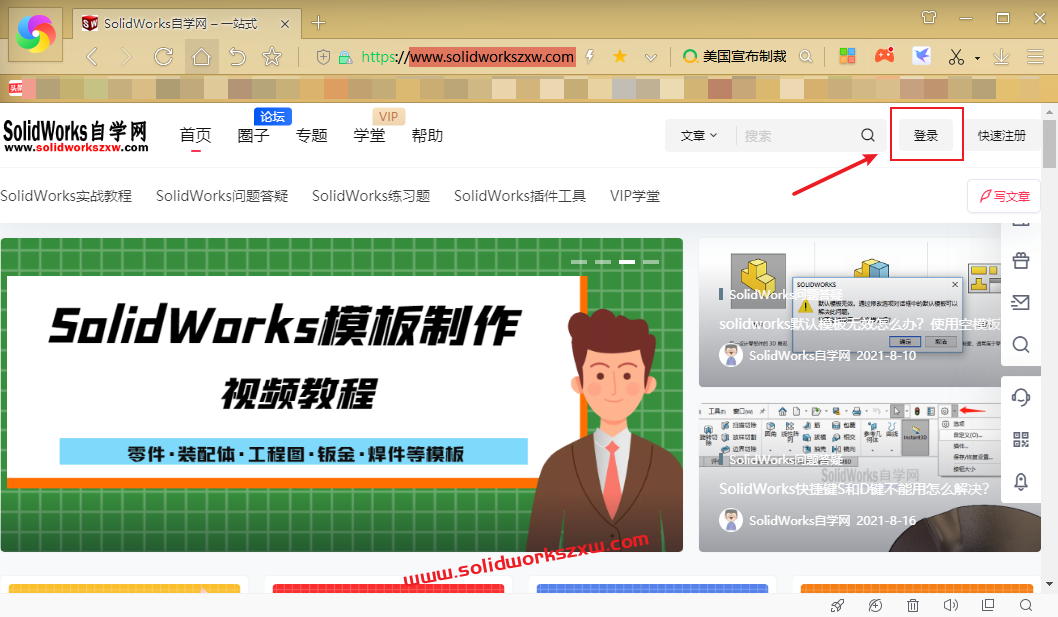Click the rocket boost icon in bottom bar
1058x617 pixels.
pyautogui.click(x=837, y=605)
